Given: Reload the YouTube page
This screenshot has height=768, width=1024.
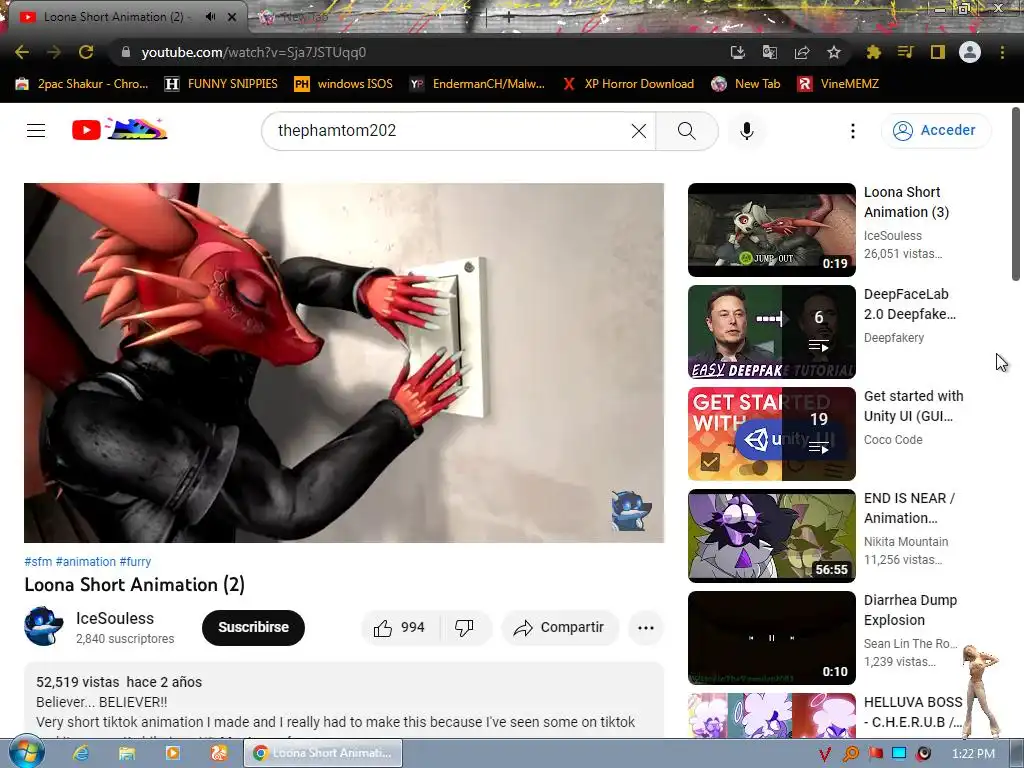Looking at the screenshot, I should point(86,52).
